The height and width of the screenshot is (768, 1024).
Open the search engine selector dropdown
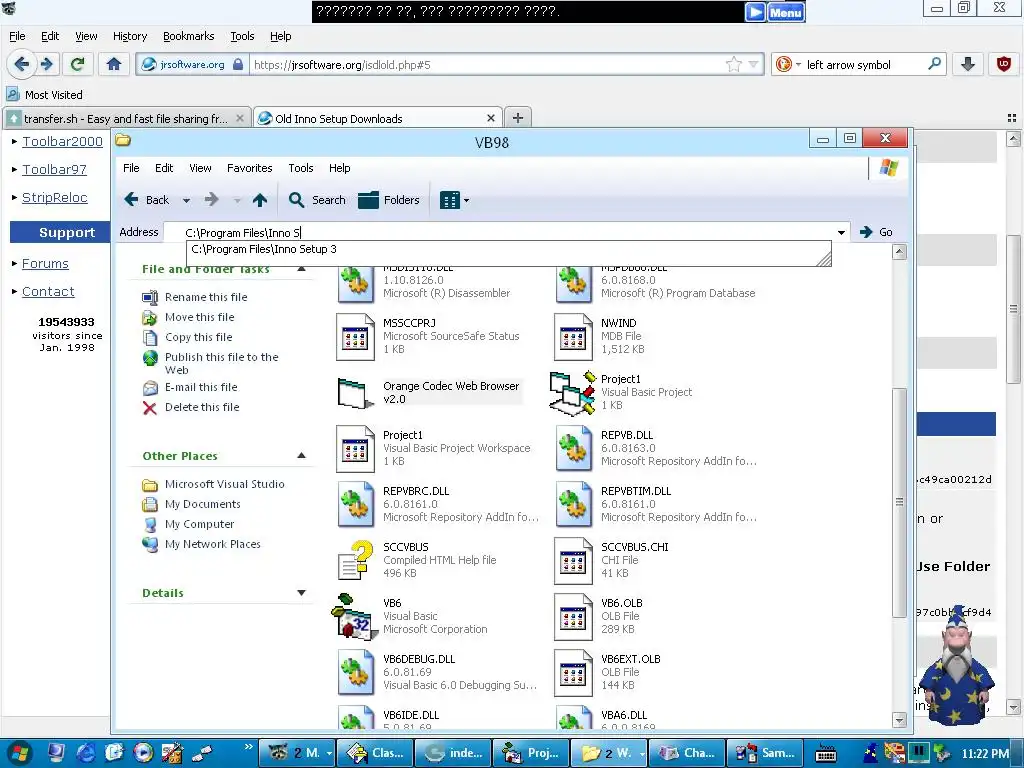(x=798, y=65)
